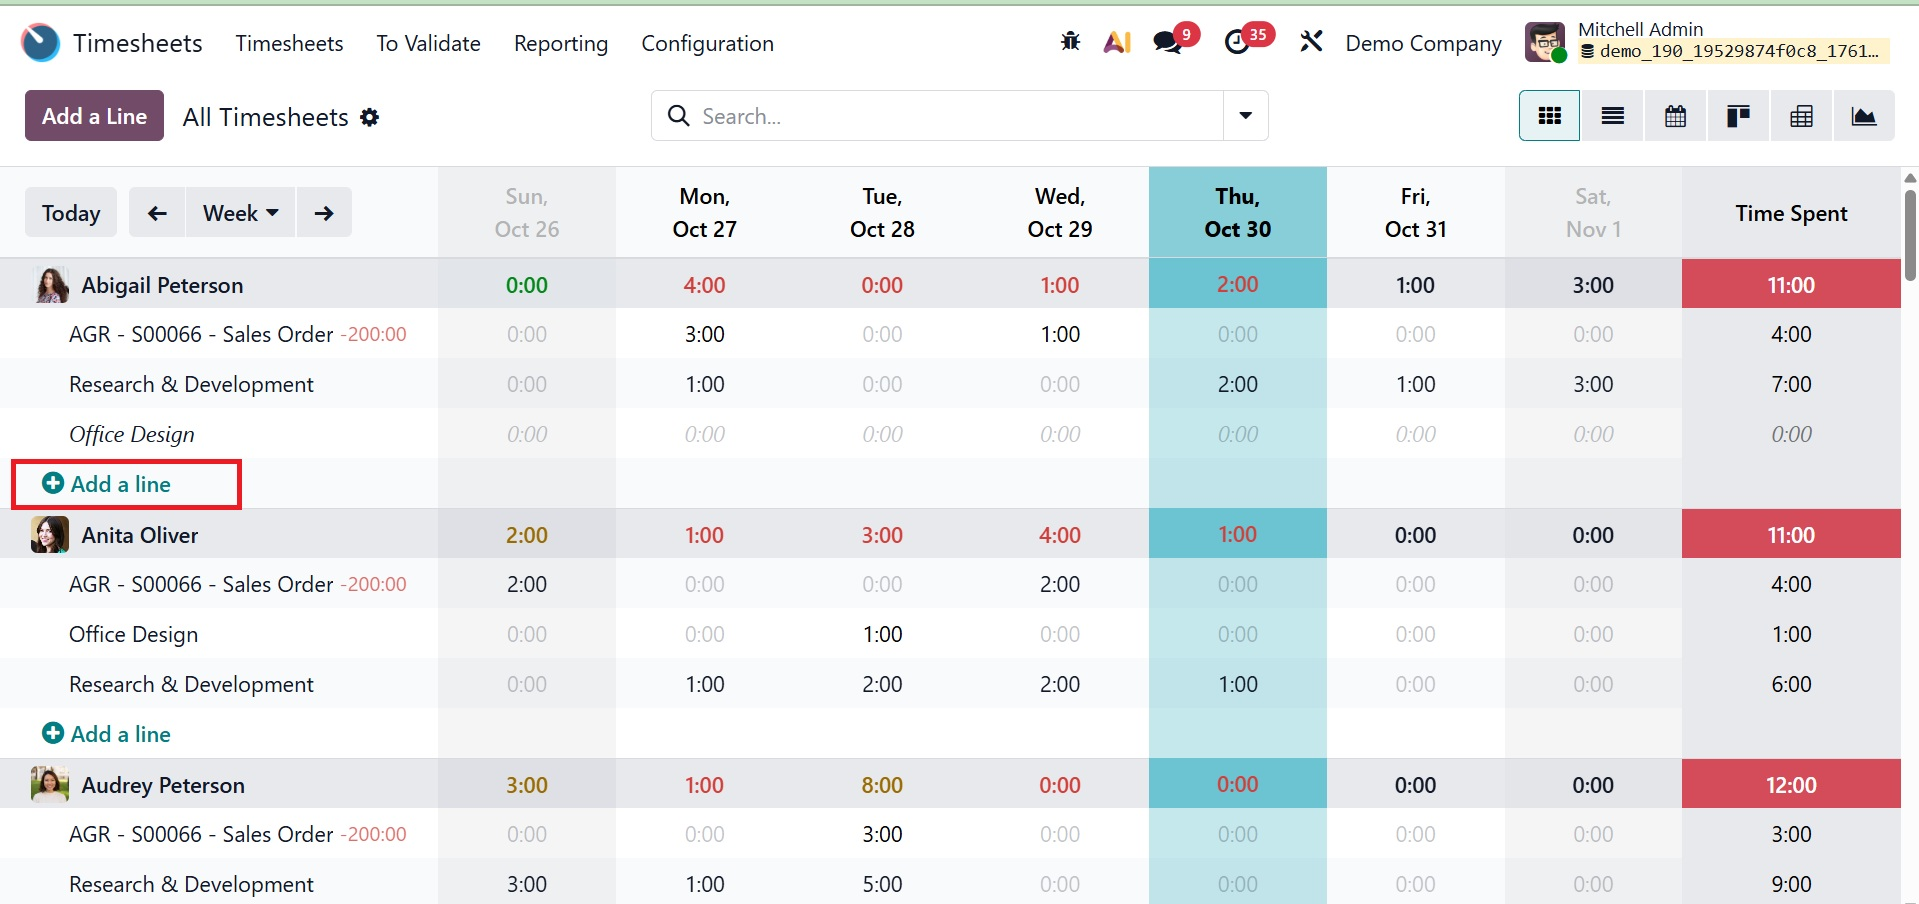1919x904 pixels.
Task: Open the Configuration menu
Action: (x=707, y=43)
